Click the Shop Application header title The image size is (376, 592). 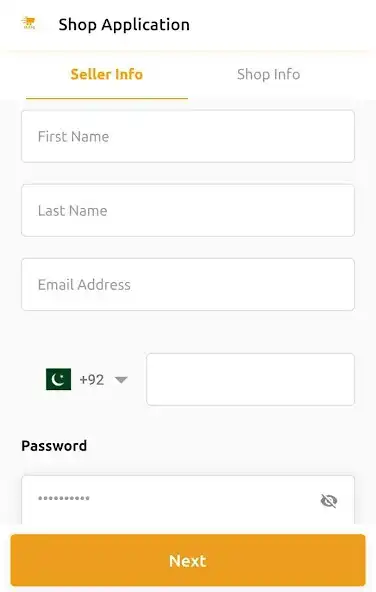click(124, 25)
